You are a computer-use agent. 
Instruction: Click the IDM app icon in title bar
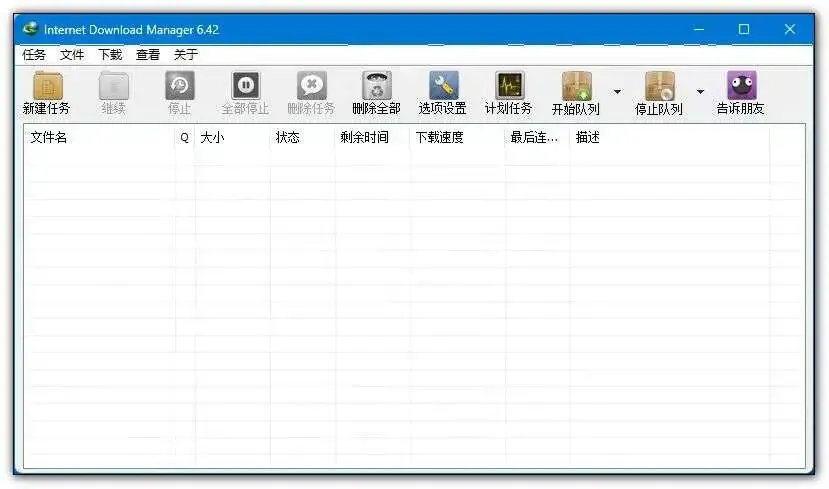tap(31, 29)
